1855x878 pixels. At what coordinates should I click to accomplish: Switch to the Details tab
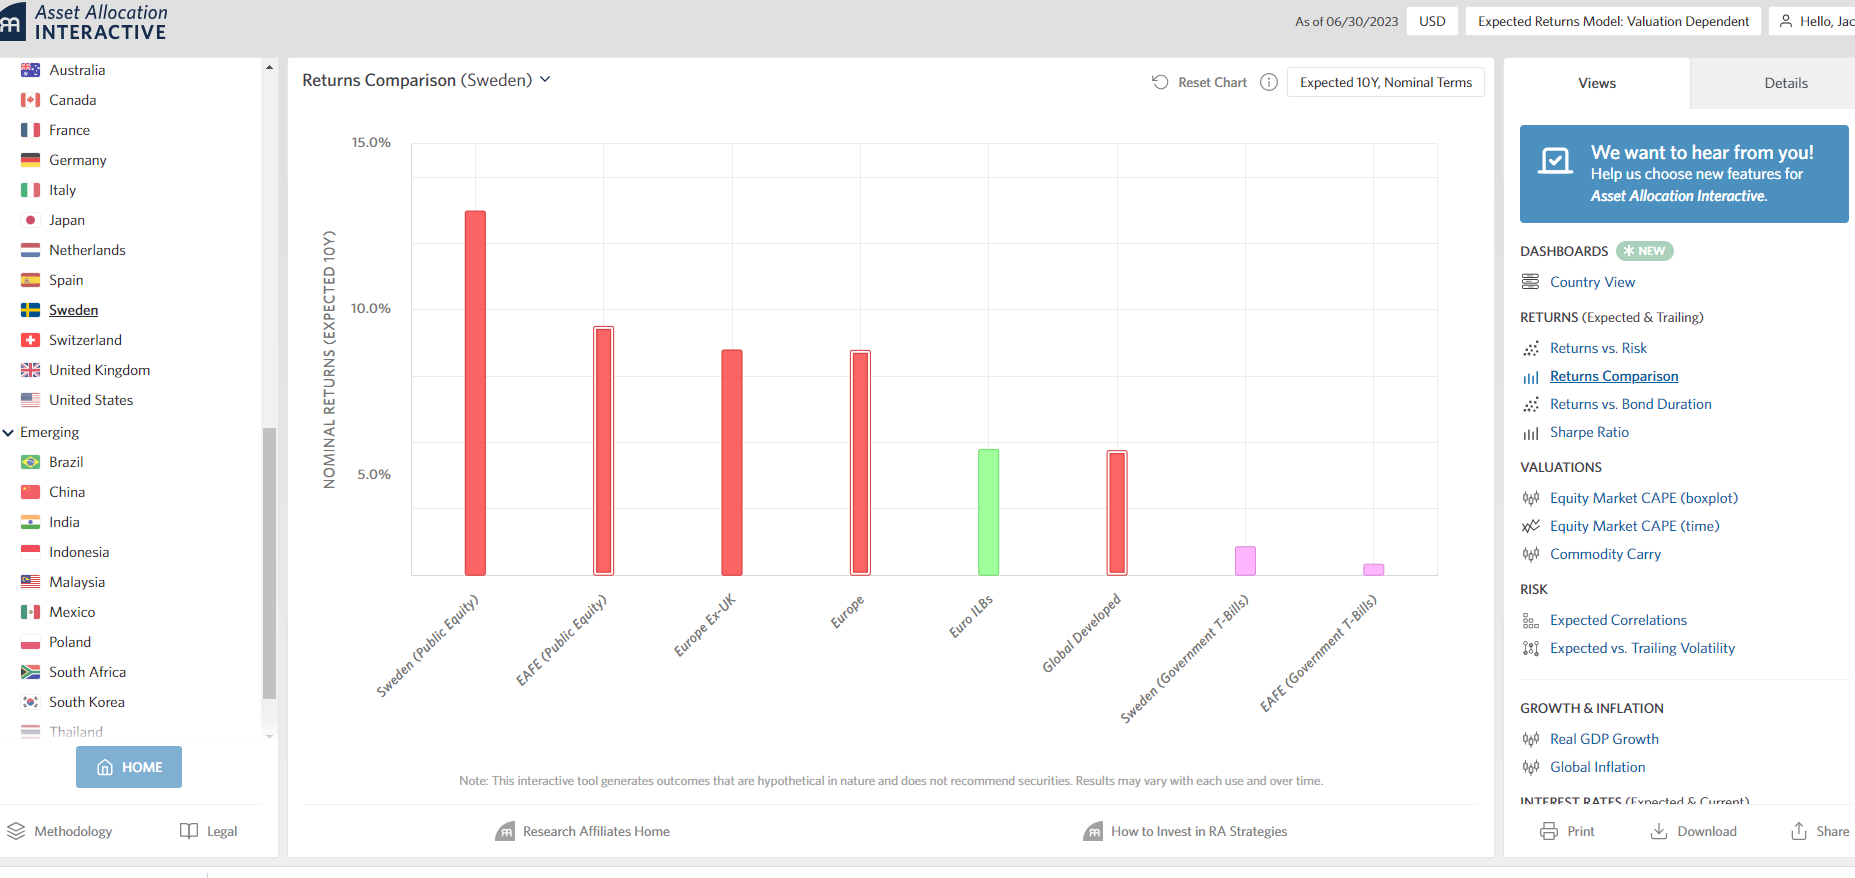click(1785, 83)
